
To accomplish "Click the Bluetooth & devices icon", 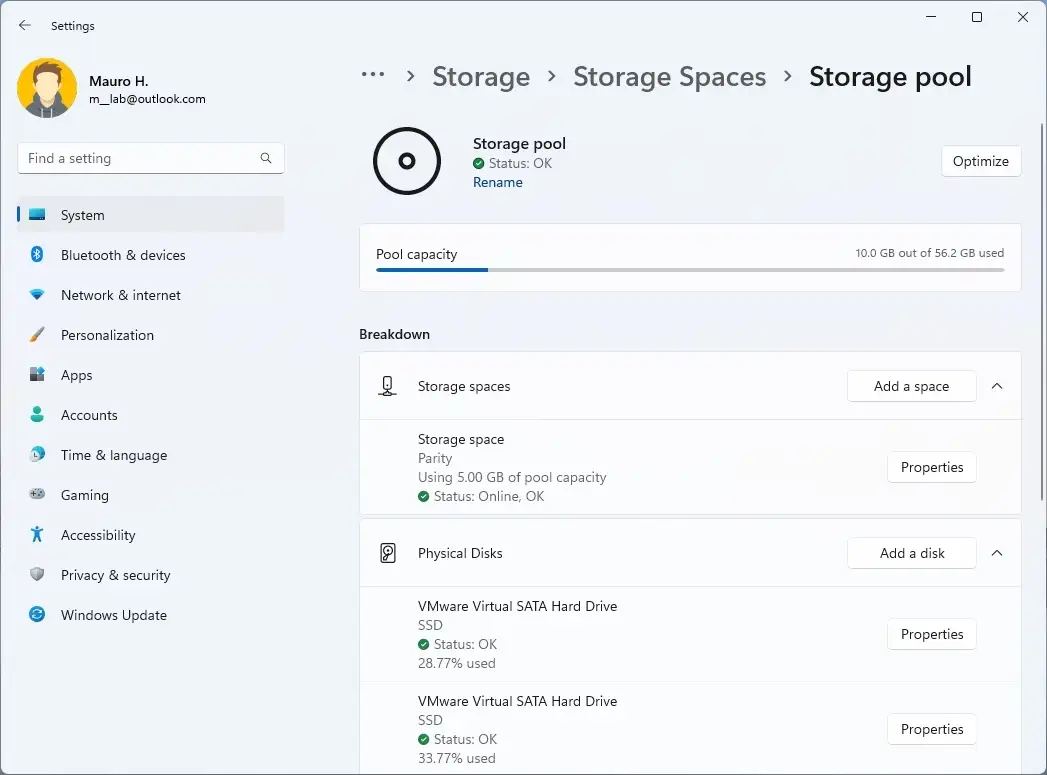I will tap(37, 255).
